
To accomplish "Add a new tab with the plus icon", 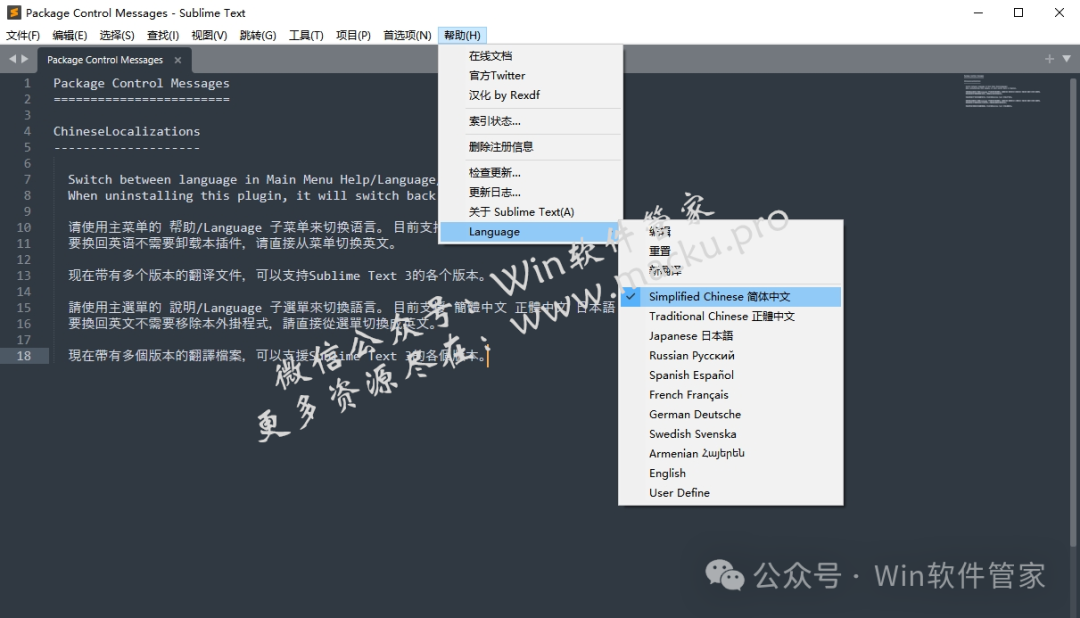I will click(x=1049, y=59).
